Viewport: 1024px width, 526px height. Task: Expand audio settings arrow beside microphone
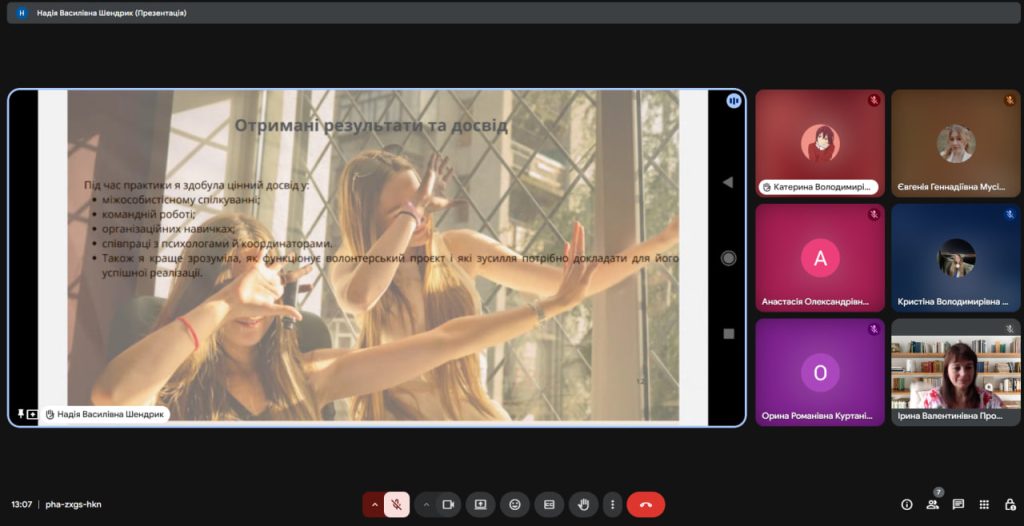(375, 505)
